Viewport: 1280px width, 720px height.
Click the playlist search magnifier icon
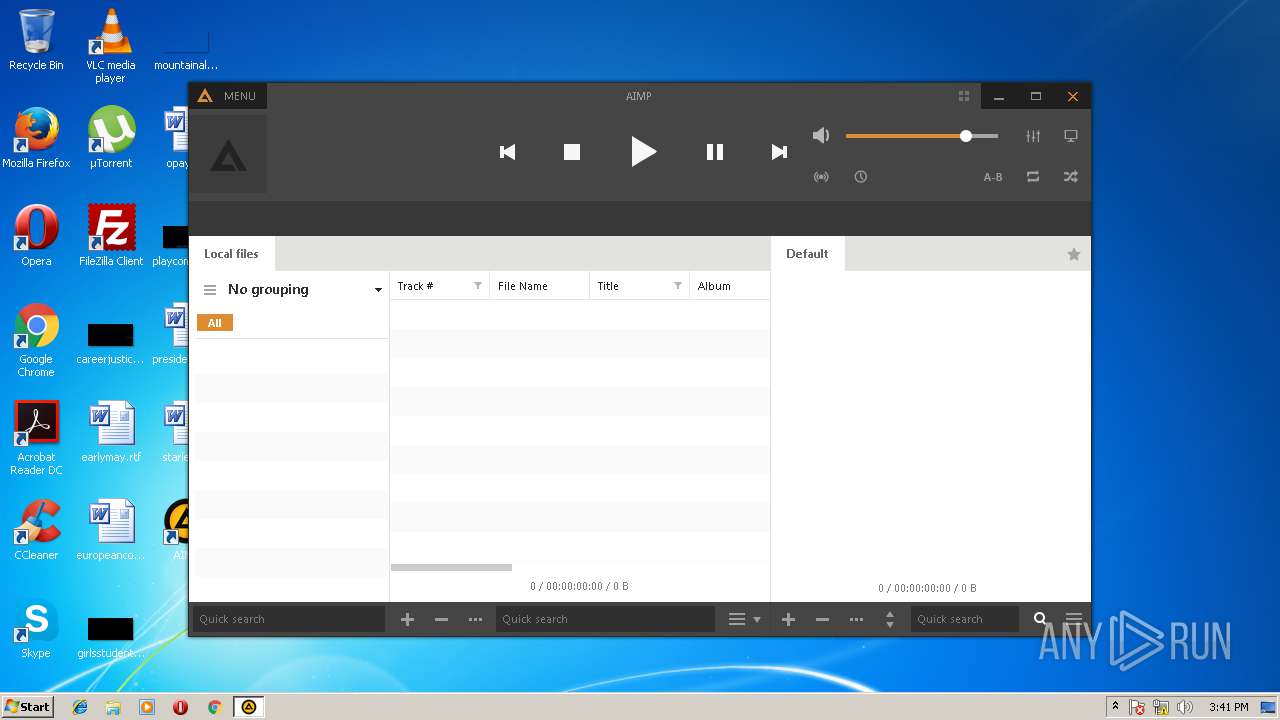1040,620
